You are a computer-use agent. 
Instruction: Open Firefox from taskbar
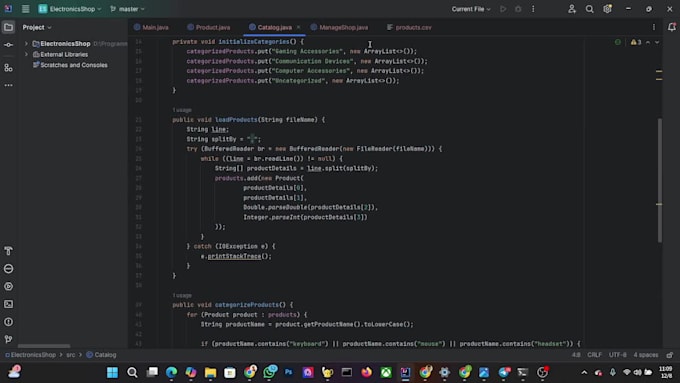pos(366,372)
